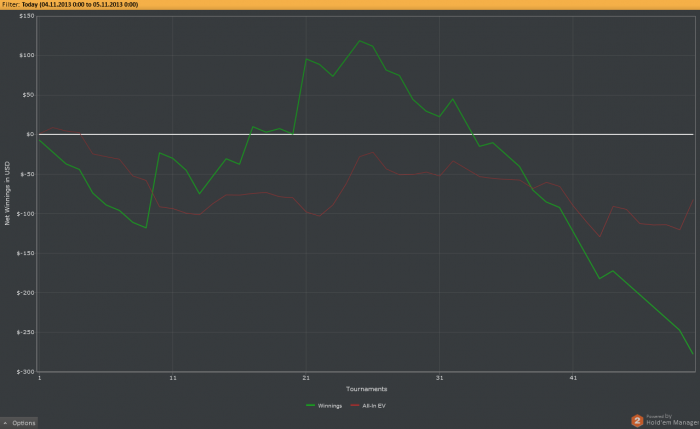Click the x-axis label 1
The width and height of the screenshot is (700, 429).
[40, 378]
